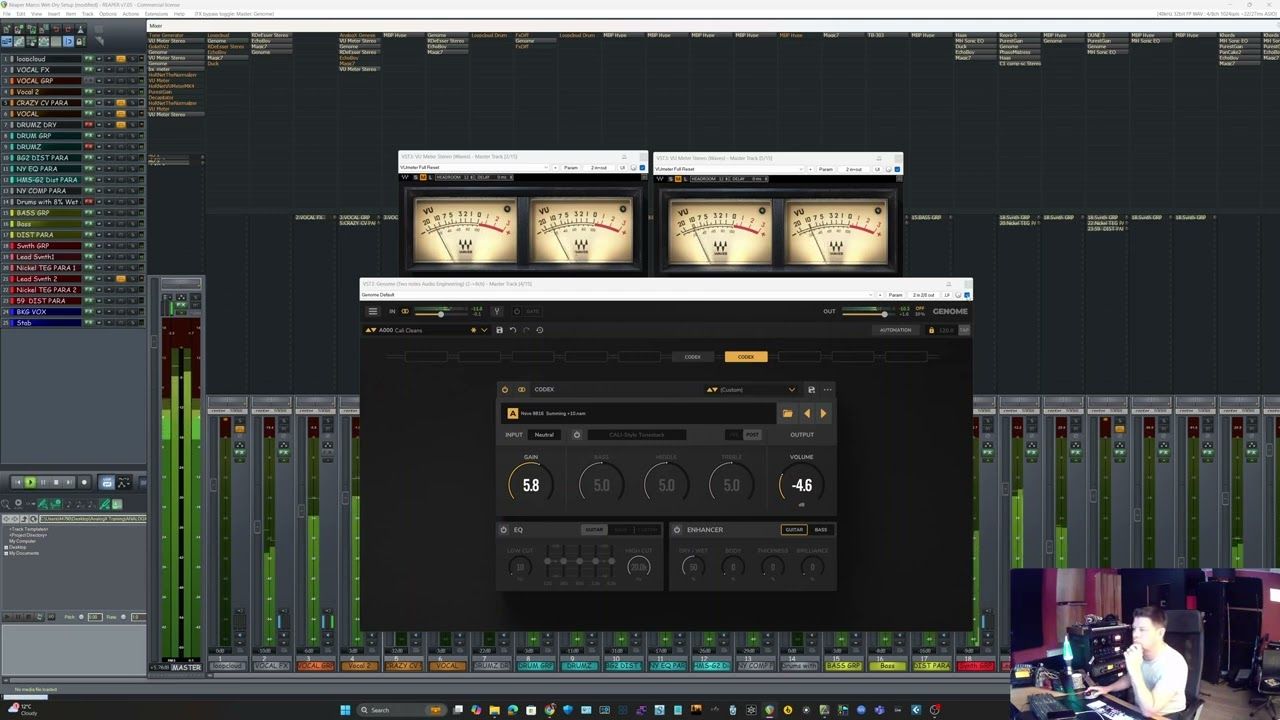Undo in the Genome preset bar
Viewport: 1280px width, 720px height.
coord(513,330)
